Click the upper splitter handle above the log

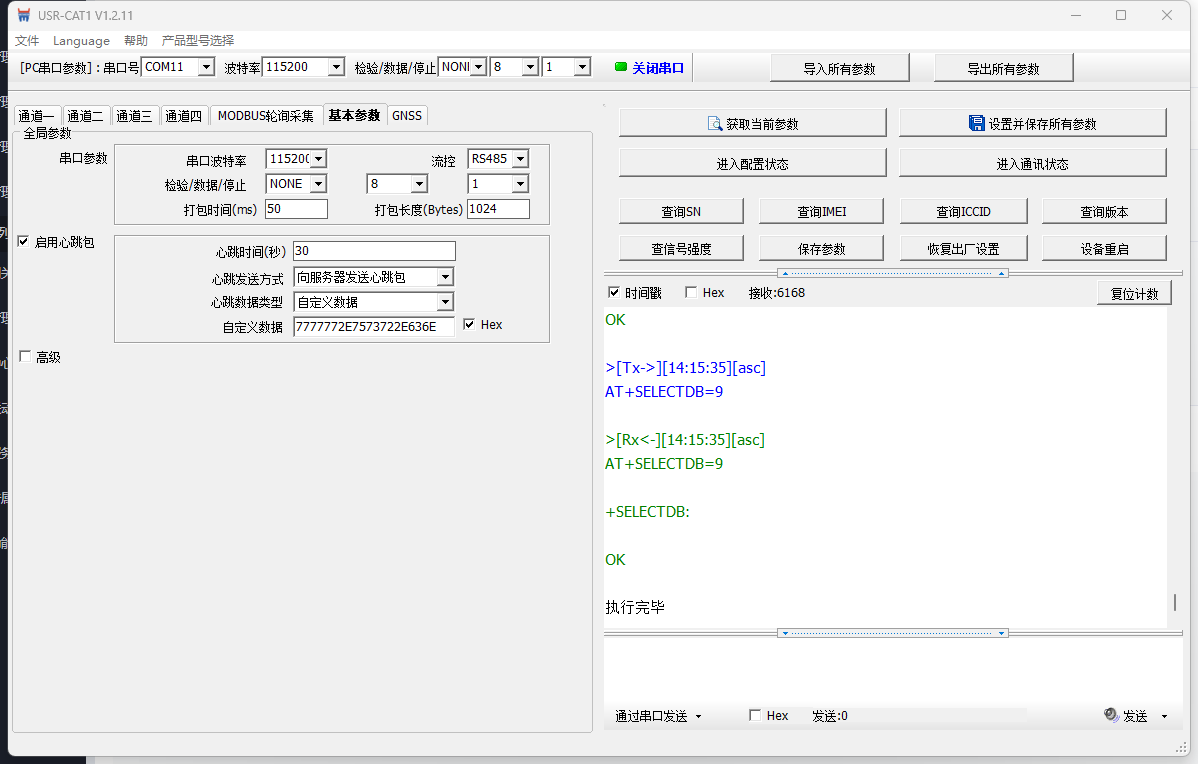(893, 273)
